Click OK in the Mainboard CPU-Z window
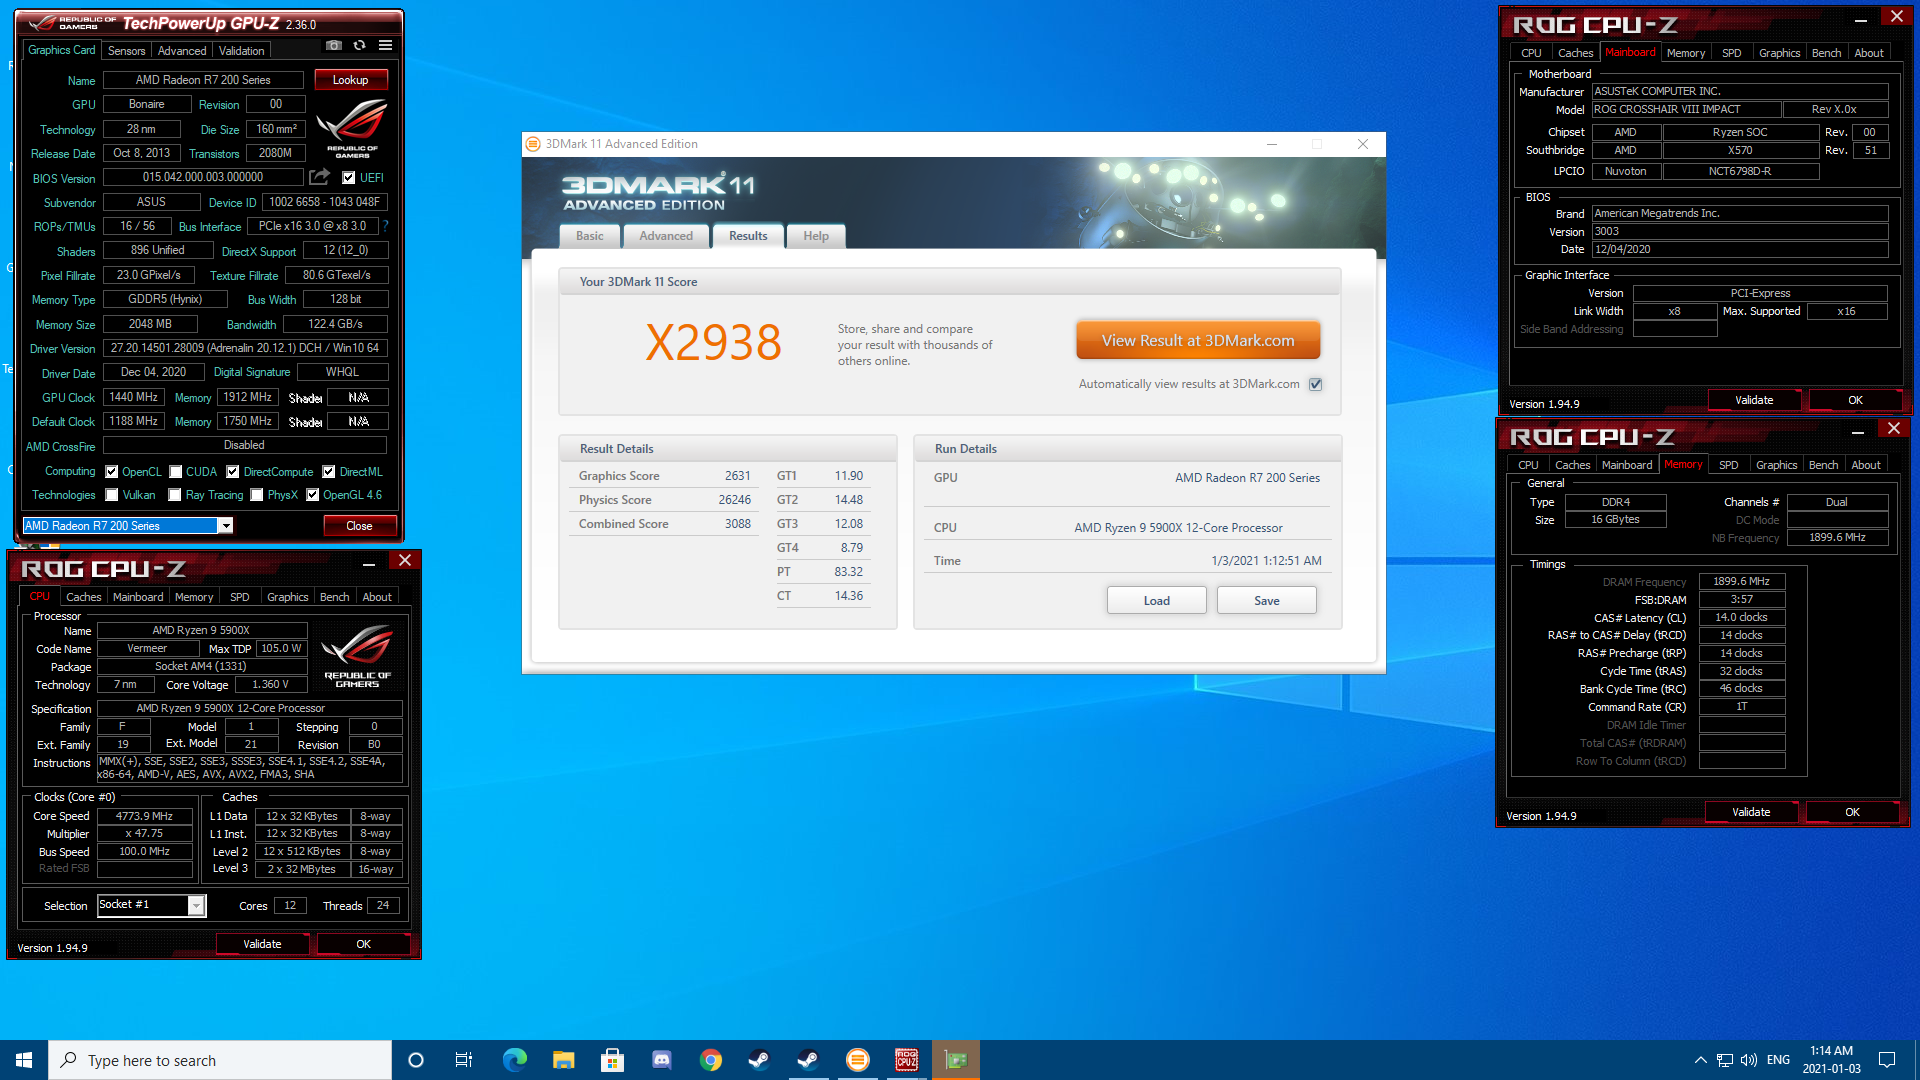The height and width of the screenshot is (1080, 1920). click(x=1855, y=400)
